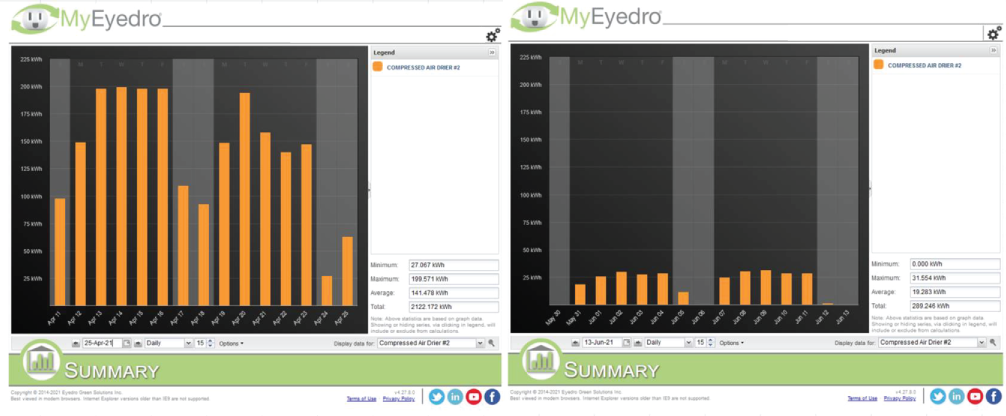Open Twitter link in right window footer
This screenshot has height=416, width=1006.
point(937,397)
